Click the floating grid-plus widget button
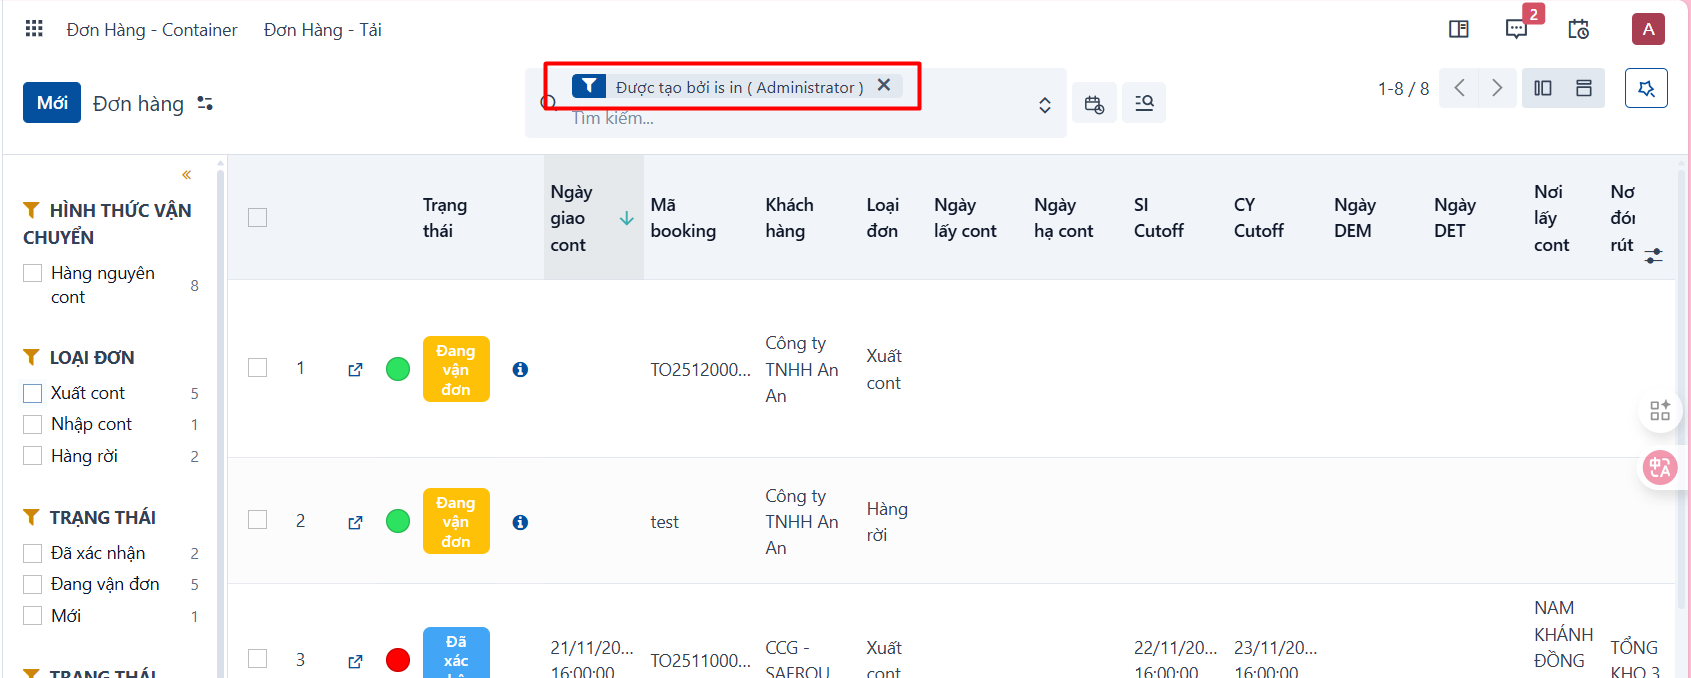Screen dimensions: 1691x678 (1660, 410)
